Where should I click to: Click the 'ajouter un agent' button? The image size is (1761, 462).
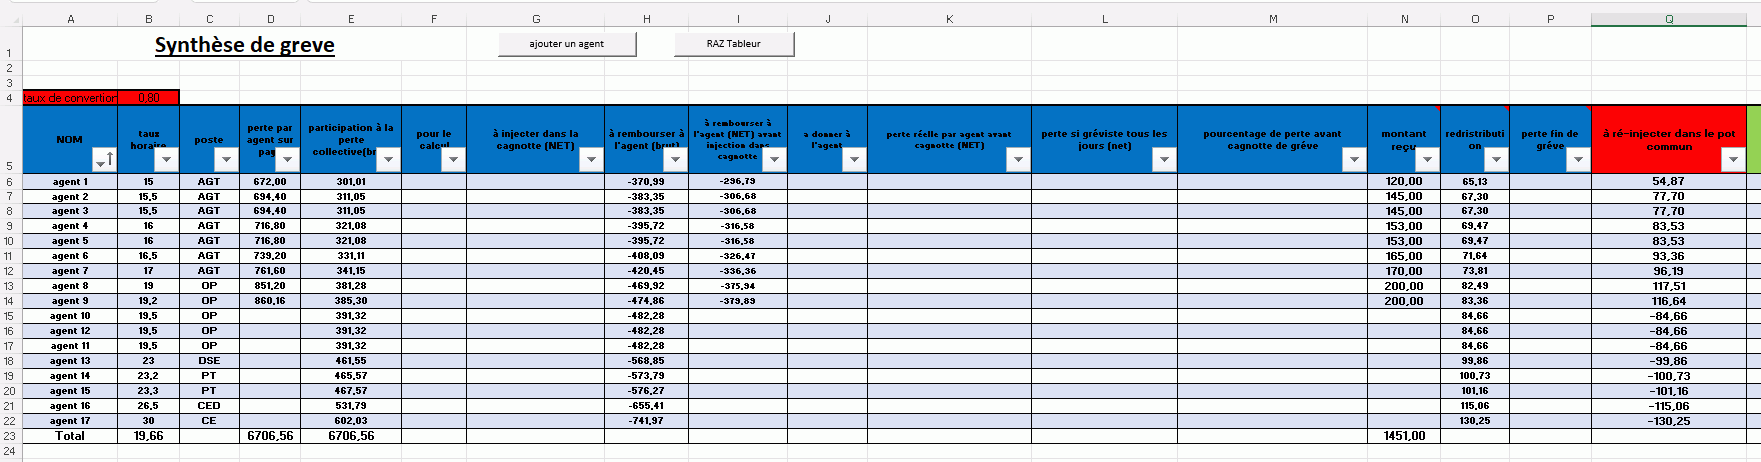567,44
